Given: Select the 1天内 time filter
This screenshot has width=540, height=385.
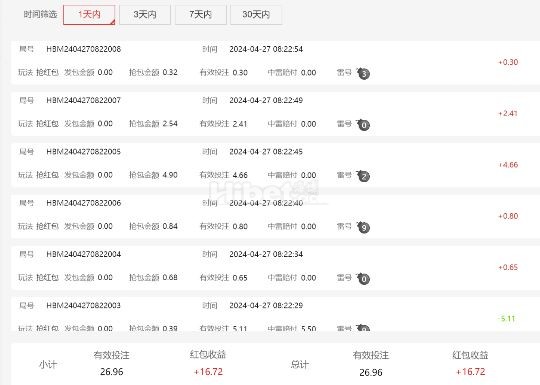Looking at the screenshot, I should pos(89,15).
